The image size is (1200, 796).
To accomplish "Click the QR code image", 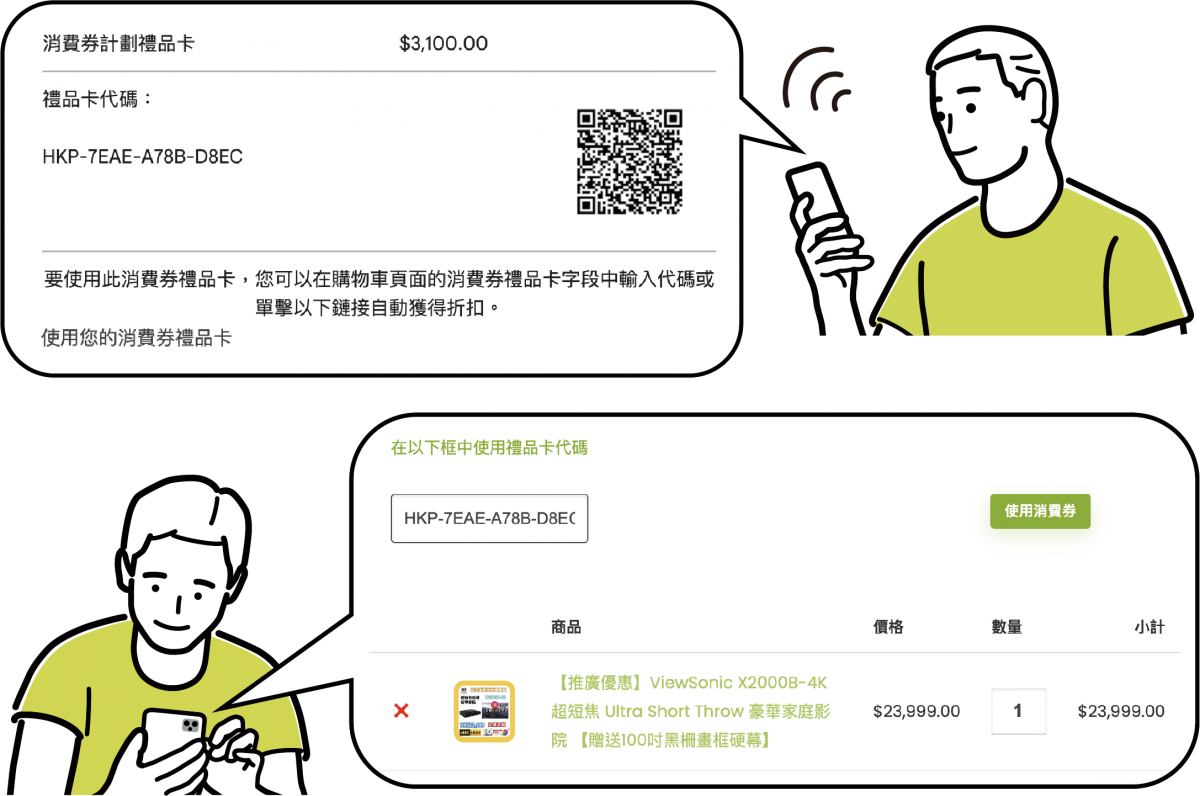I will pos(630,161).
